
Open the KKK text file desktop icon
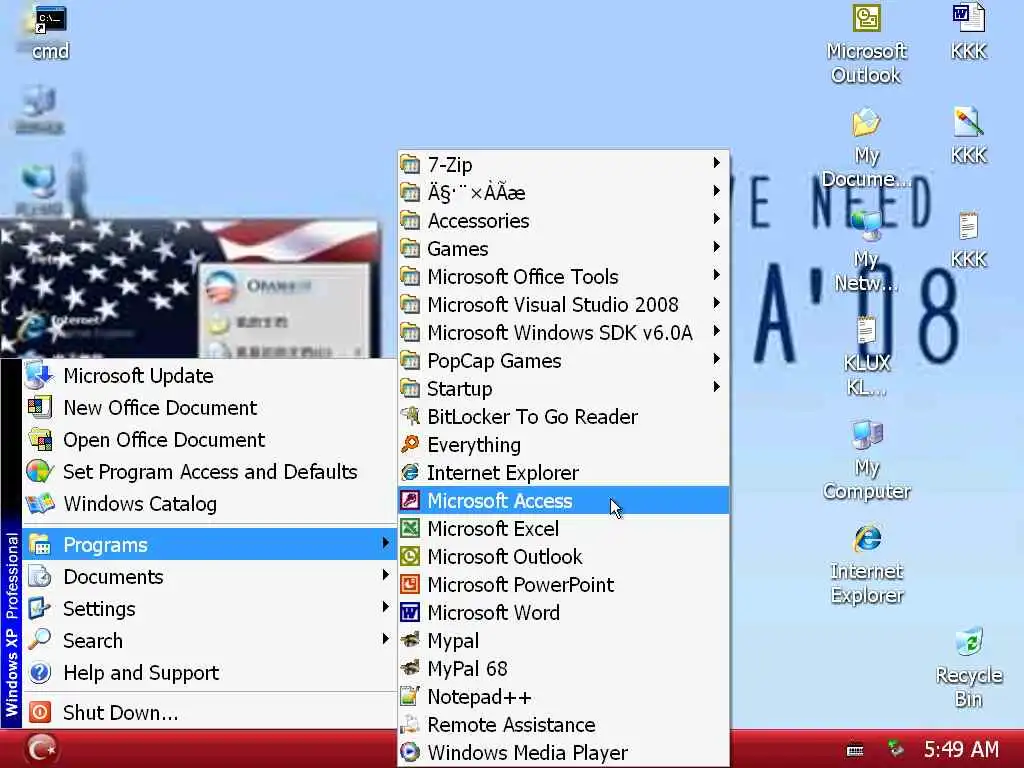pyautogui.click(x=968, y=227)
